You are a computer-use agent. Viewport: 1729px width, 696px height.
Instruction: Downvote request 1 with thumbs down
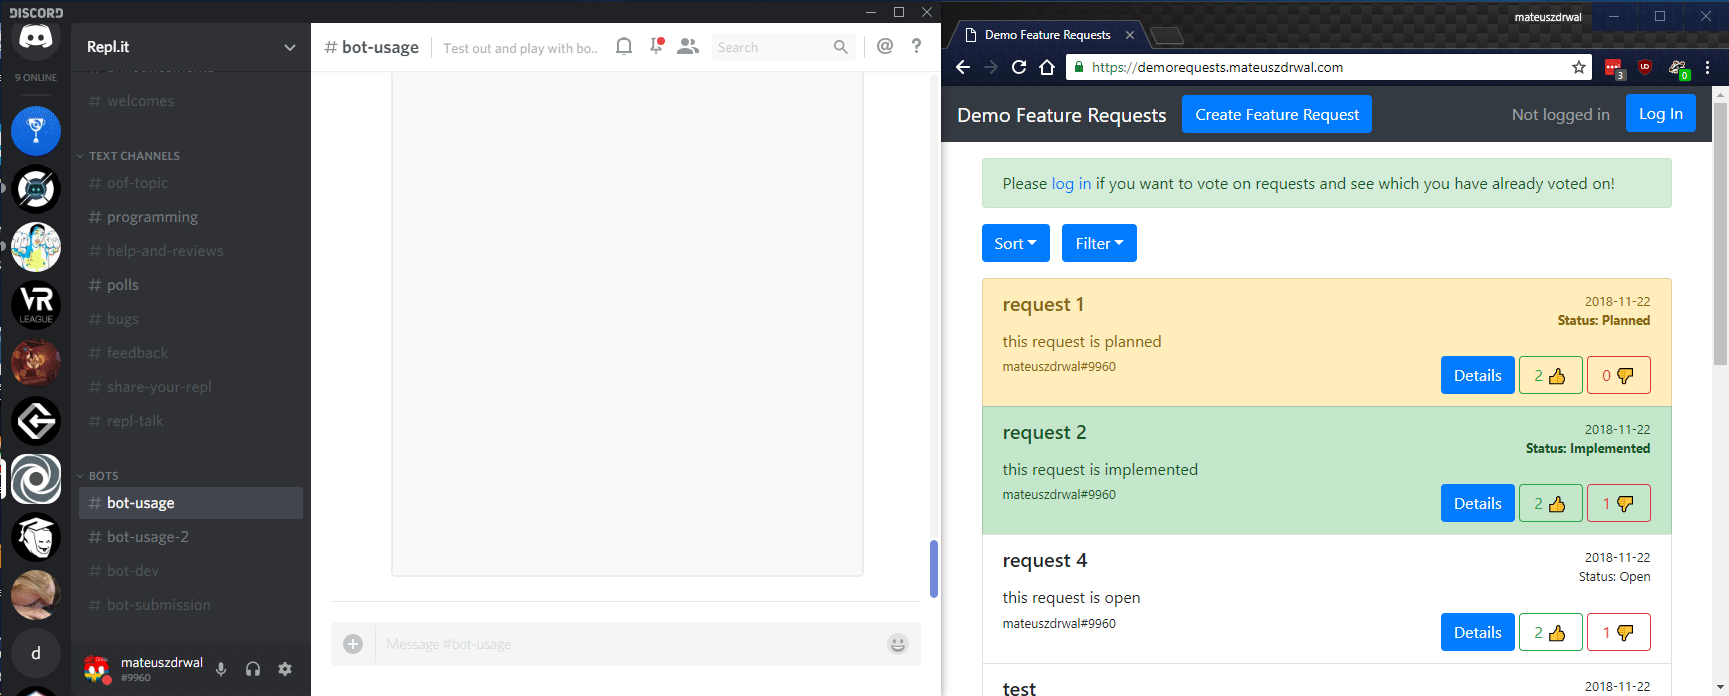pos(1618,376)
